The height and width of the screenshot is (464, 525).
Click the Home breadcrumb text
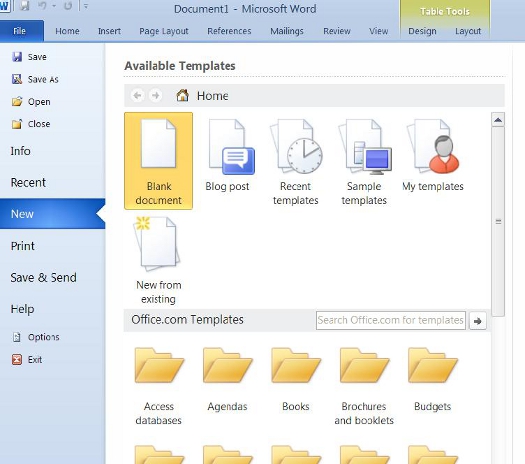point(213,96)
